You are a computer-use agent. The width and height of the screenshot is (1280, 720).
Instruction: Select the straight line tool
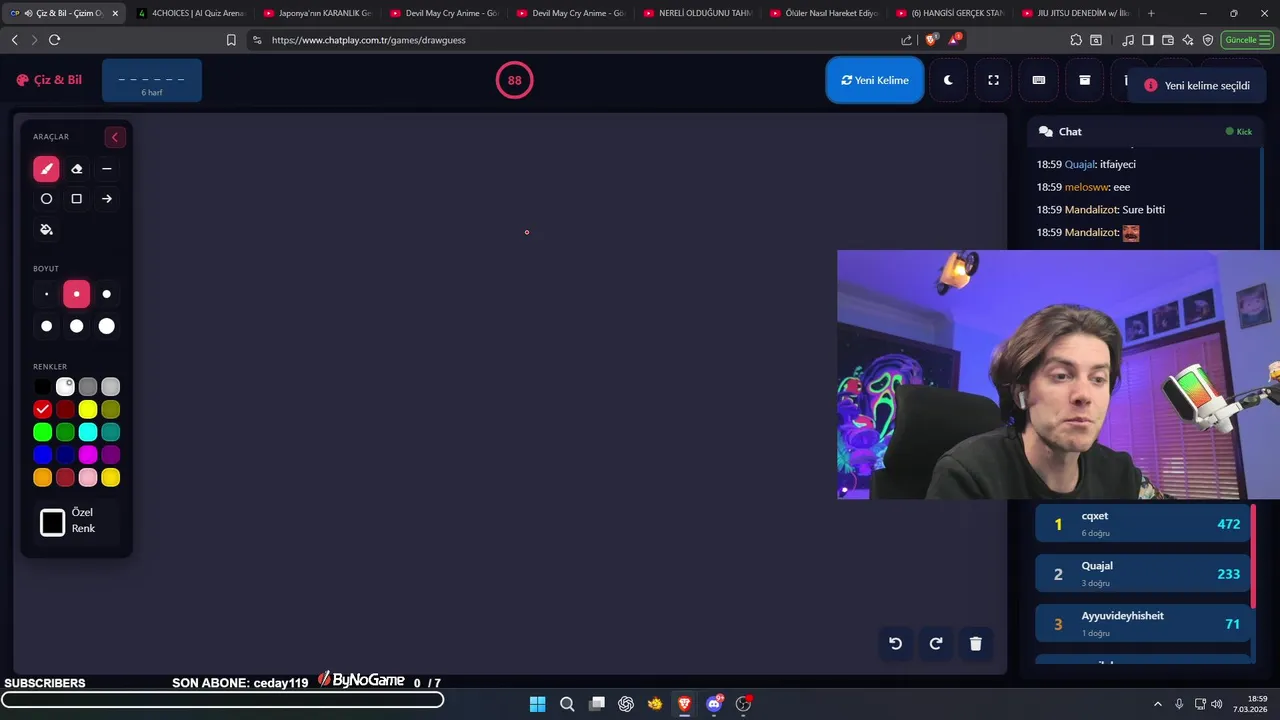point(107,169)
